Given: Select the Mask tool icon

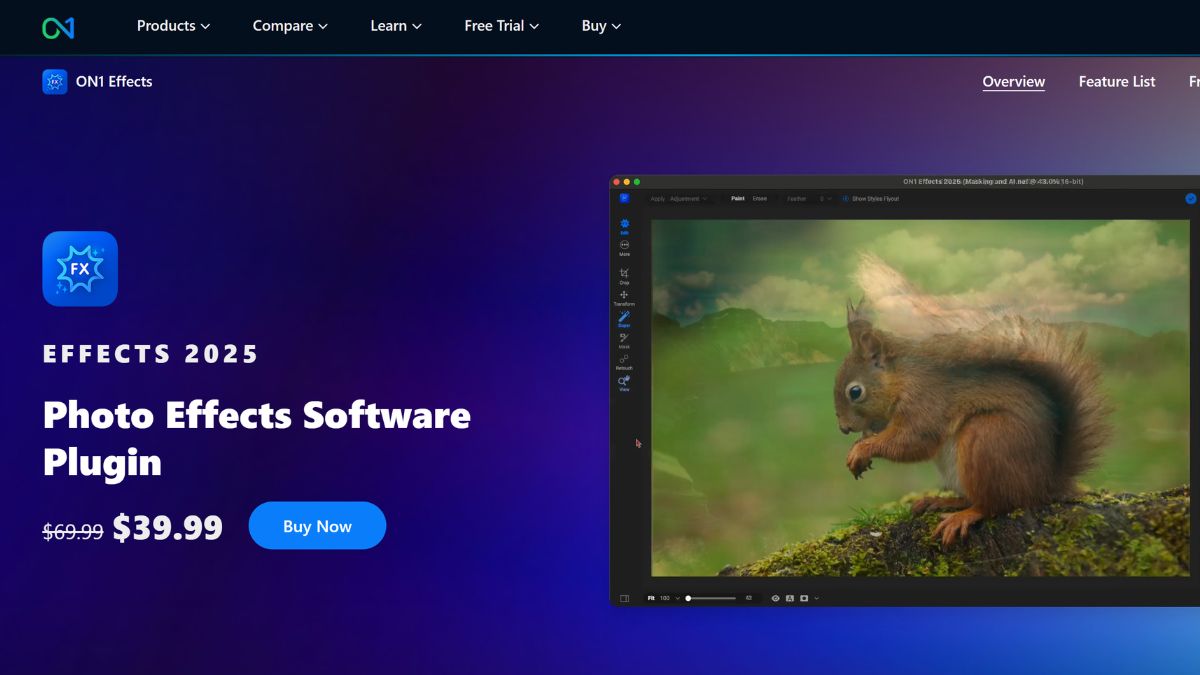Looking at the screenshot, I should 624,340.
